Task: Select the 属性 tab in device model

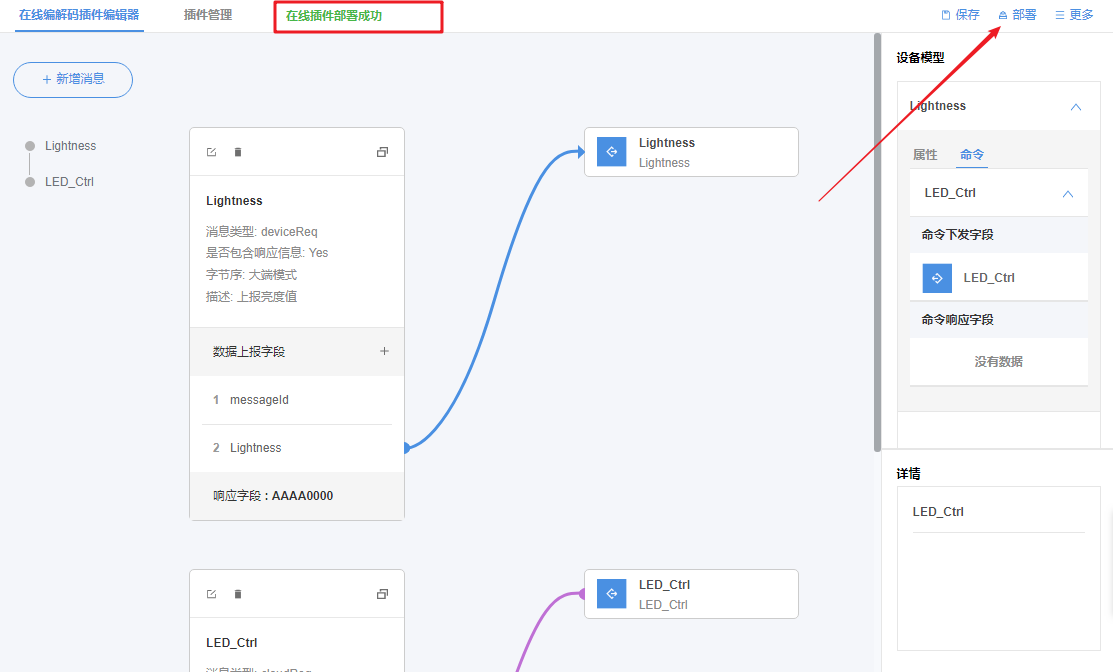Action: pos(925,155)
